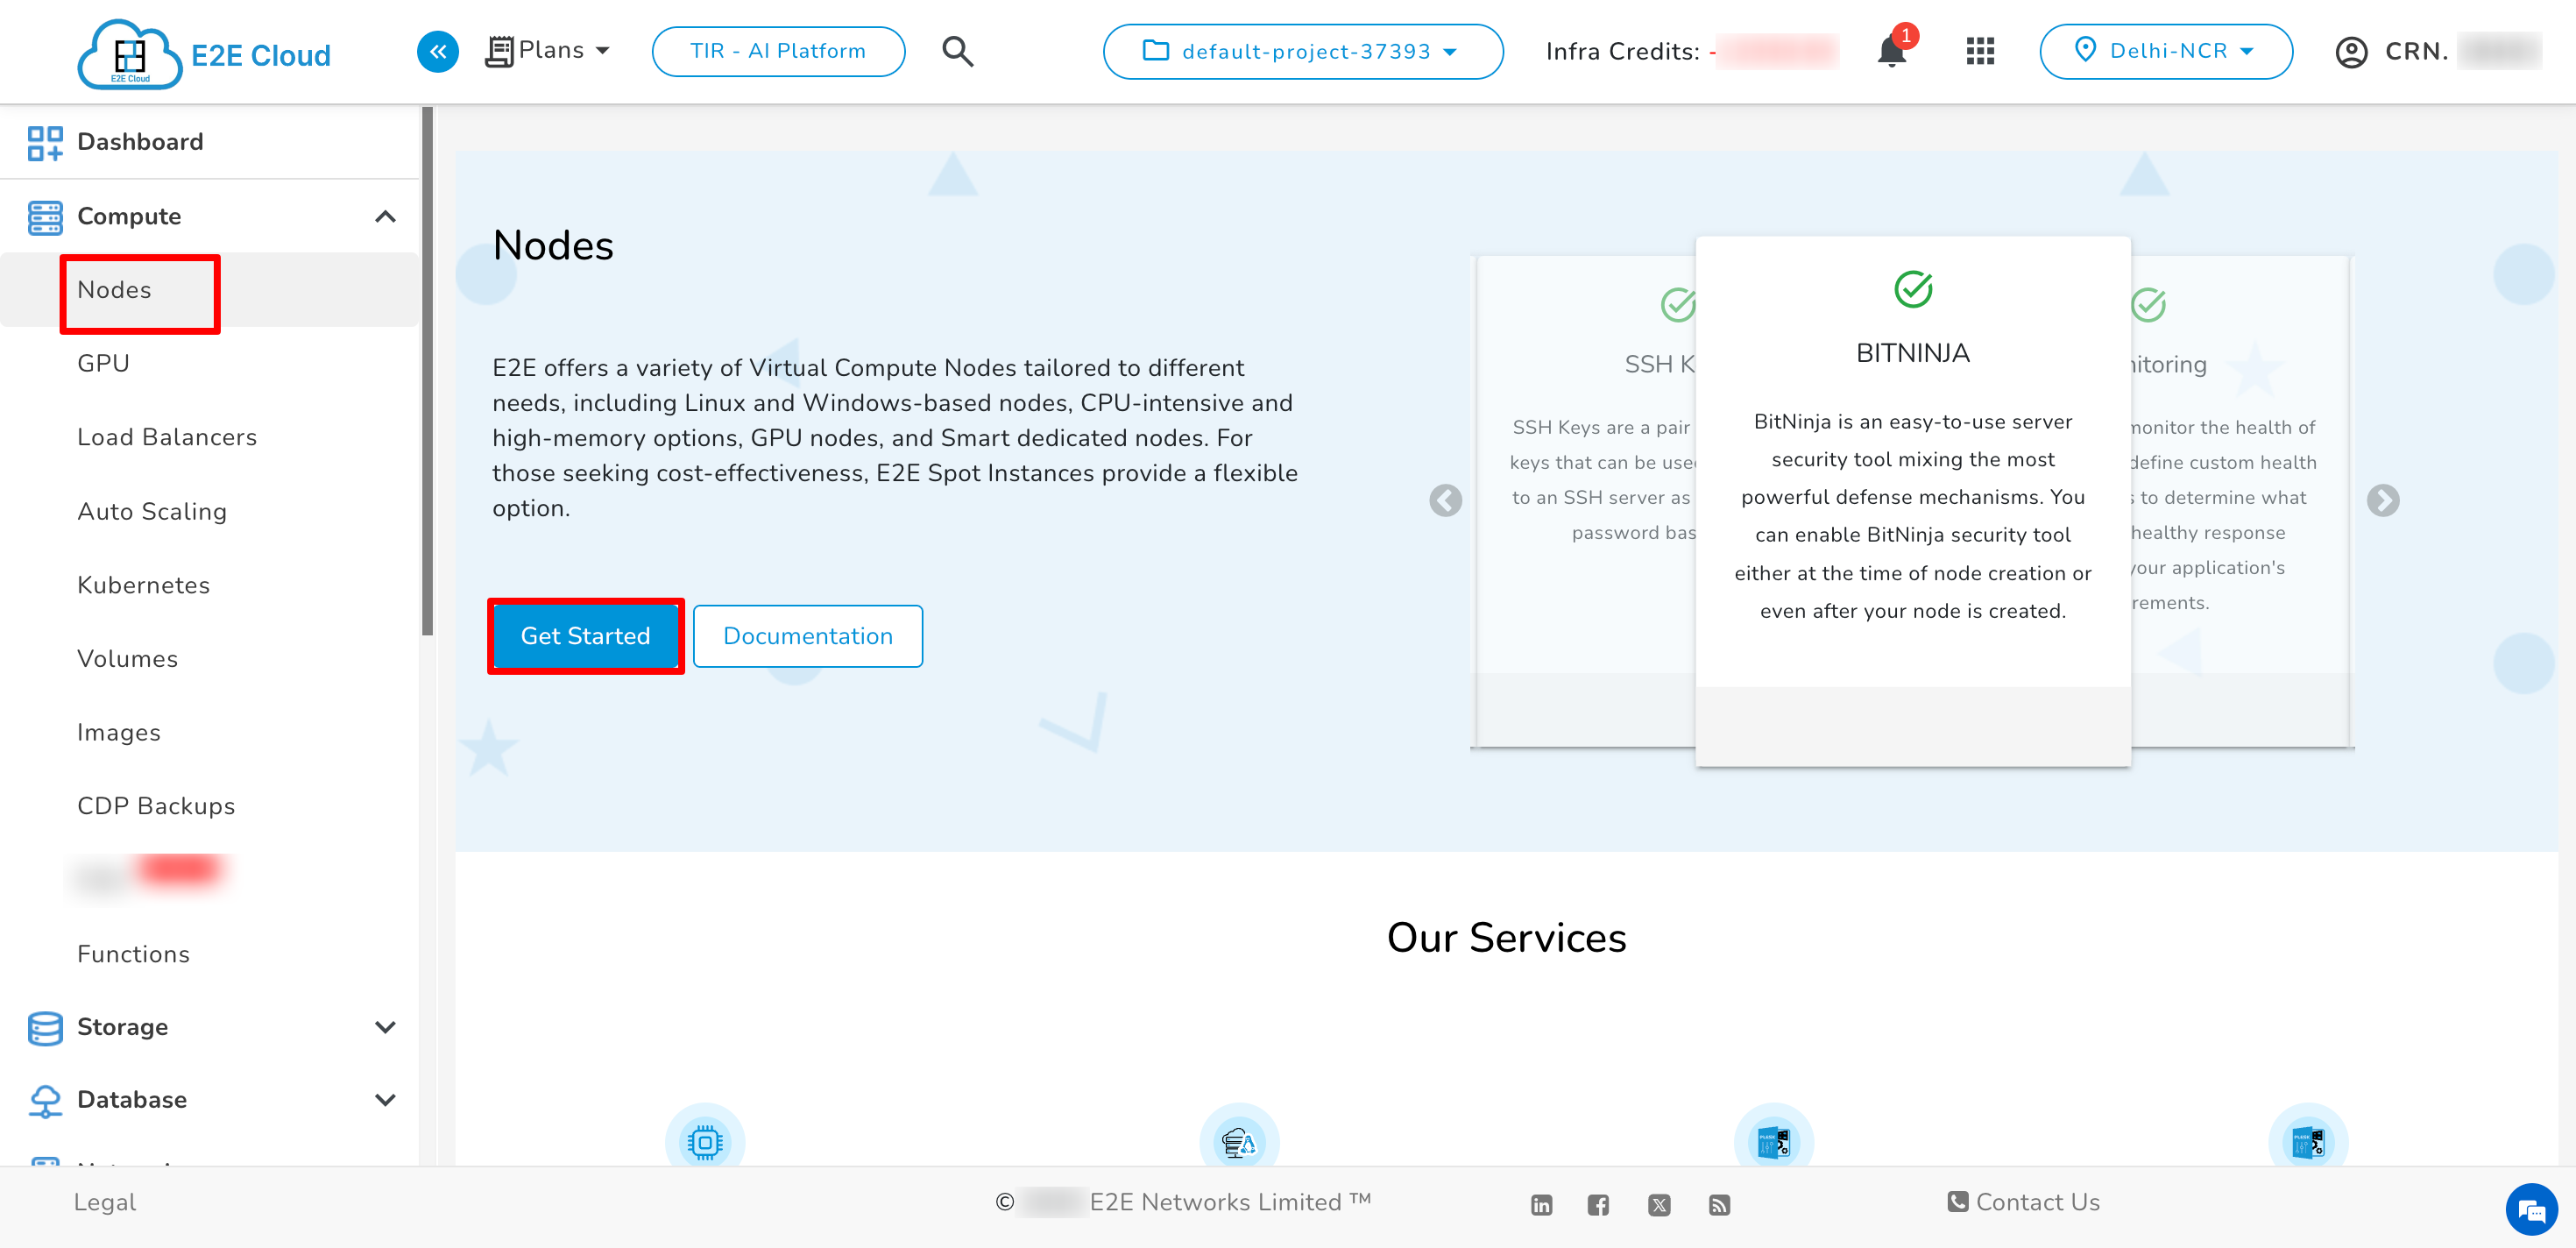The width and height of the screenshot is (2576, 1248).
Task: Click the RSS feed footer icon
Action: (x=1719, y=1205)
